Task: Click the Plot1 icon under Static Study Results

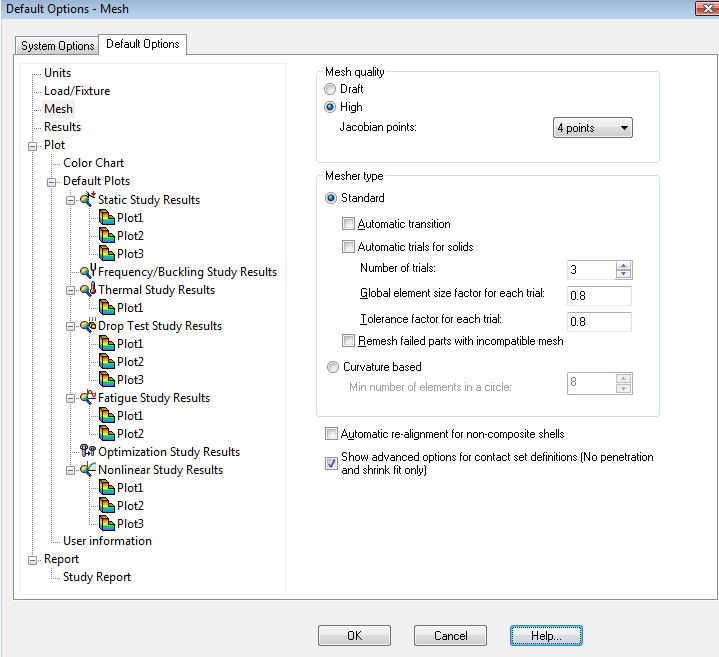Action: (107, 217)
